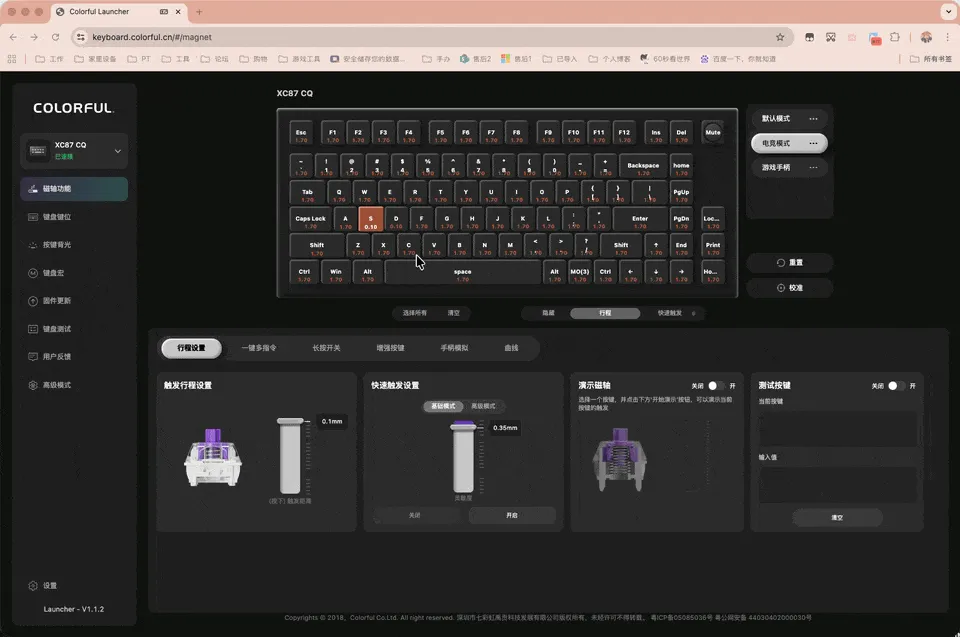960x637 pixels.
Task: Open the 60秒看世界 bookmark
Action: tap(665, 59)
